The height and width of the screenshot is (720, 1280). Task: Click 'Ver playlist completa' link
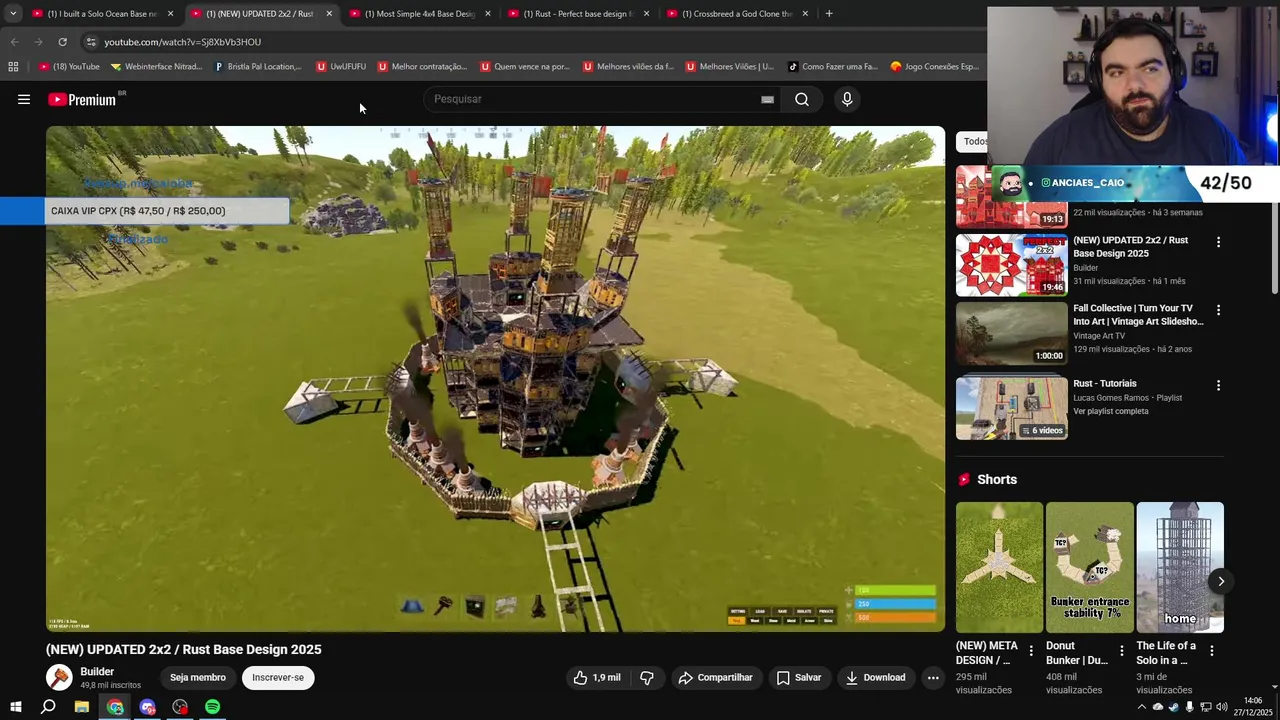coord(1111,411)
